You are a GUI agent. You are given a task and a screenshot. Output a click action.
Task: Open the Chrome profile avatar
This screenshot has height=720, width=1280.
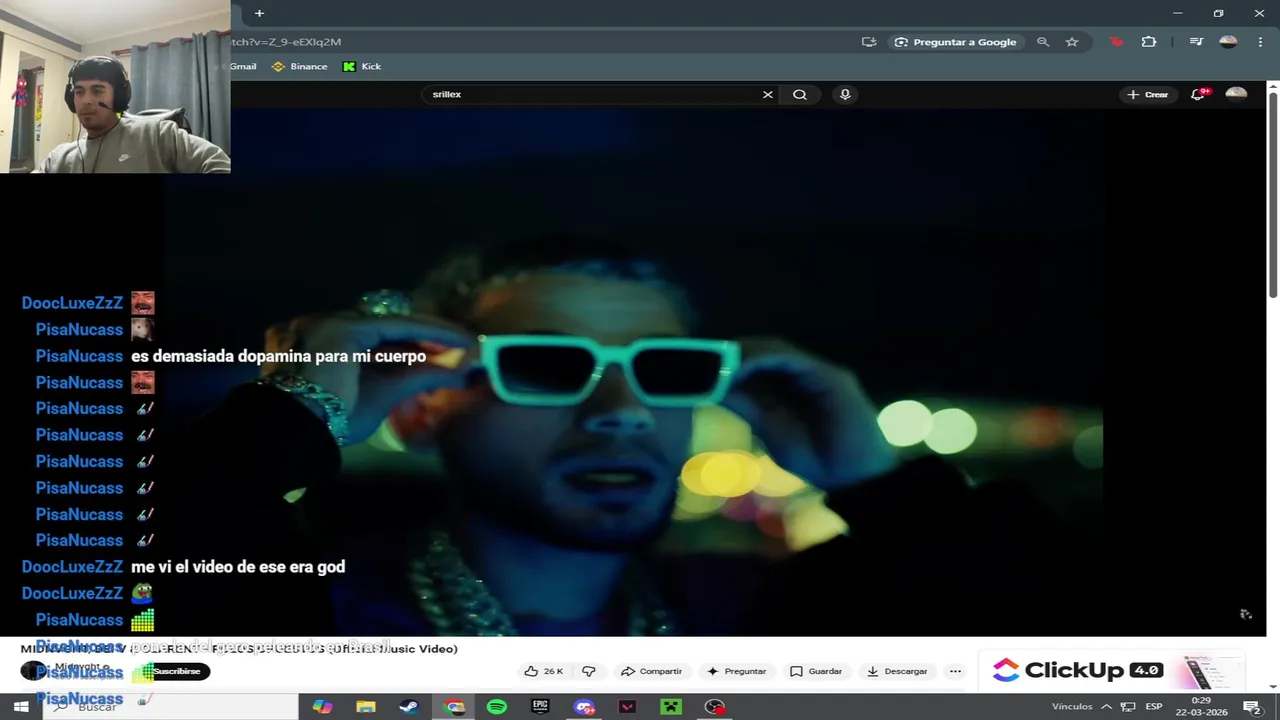click(1229, 42)
